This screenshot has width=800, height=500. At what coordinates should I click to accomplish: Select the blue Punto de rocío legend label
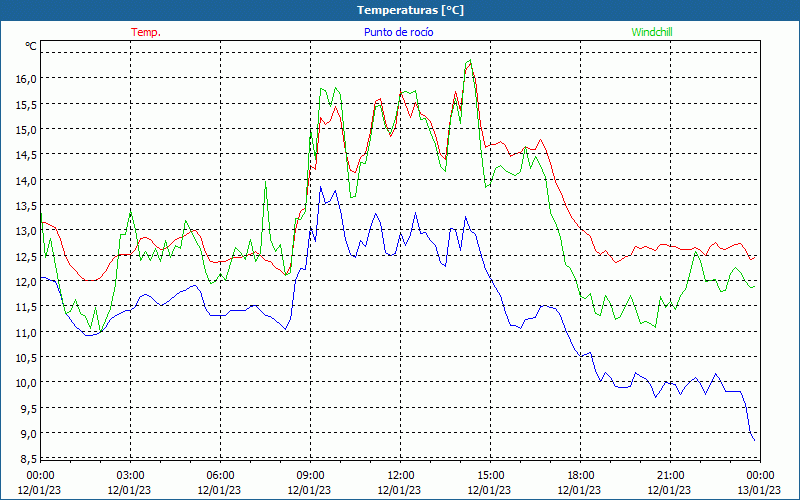click(398, 32)
